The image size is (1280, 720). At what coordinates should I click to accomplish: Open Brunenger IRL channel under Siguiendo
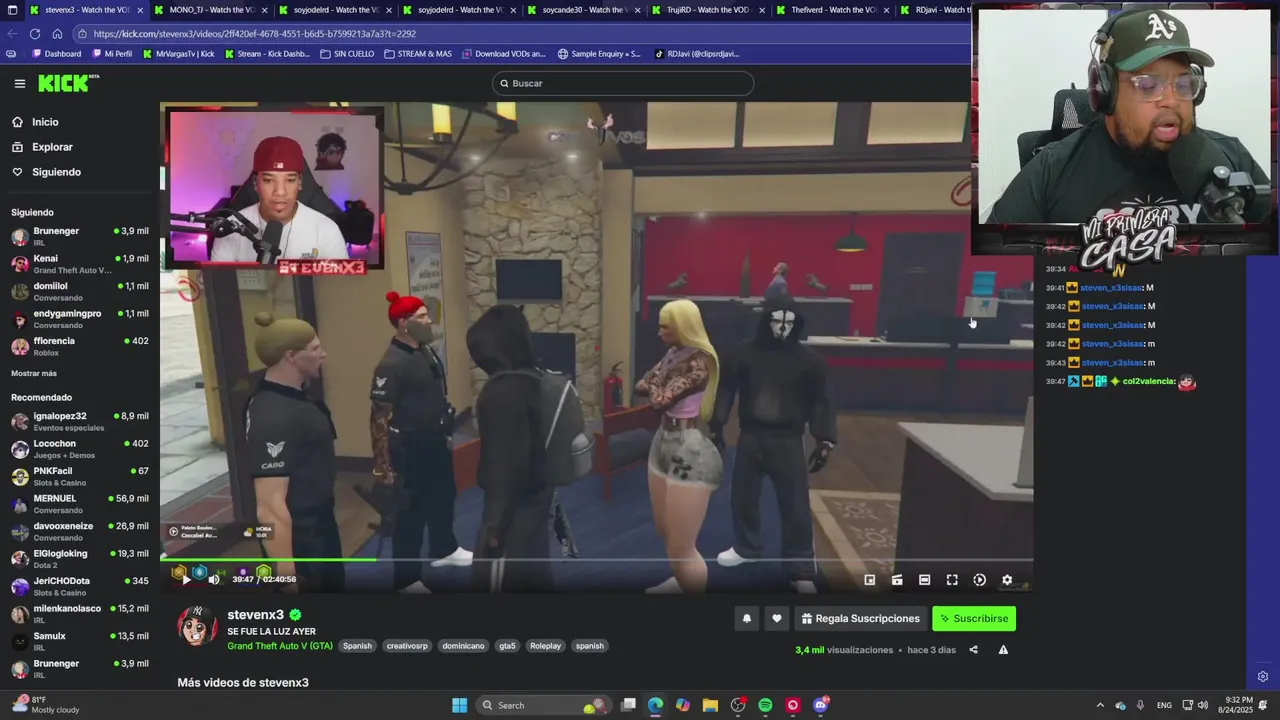[x=80, y=236]
